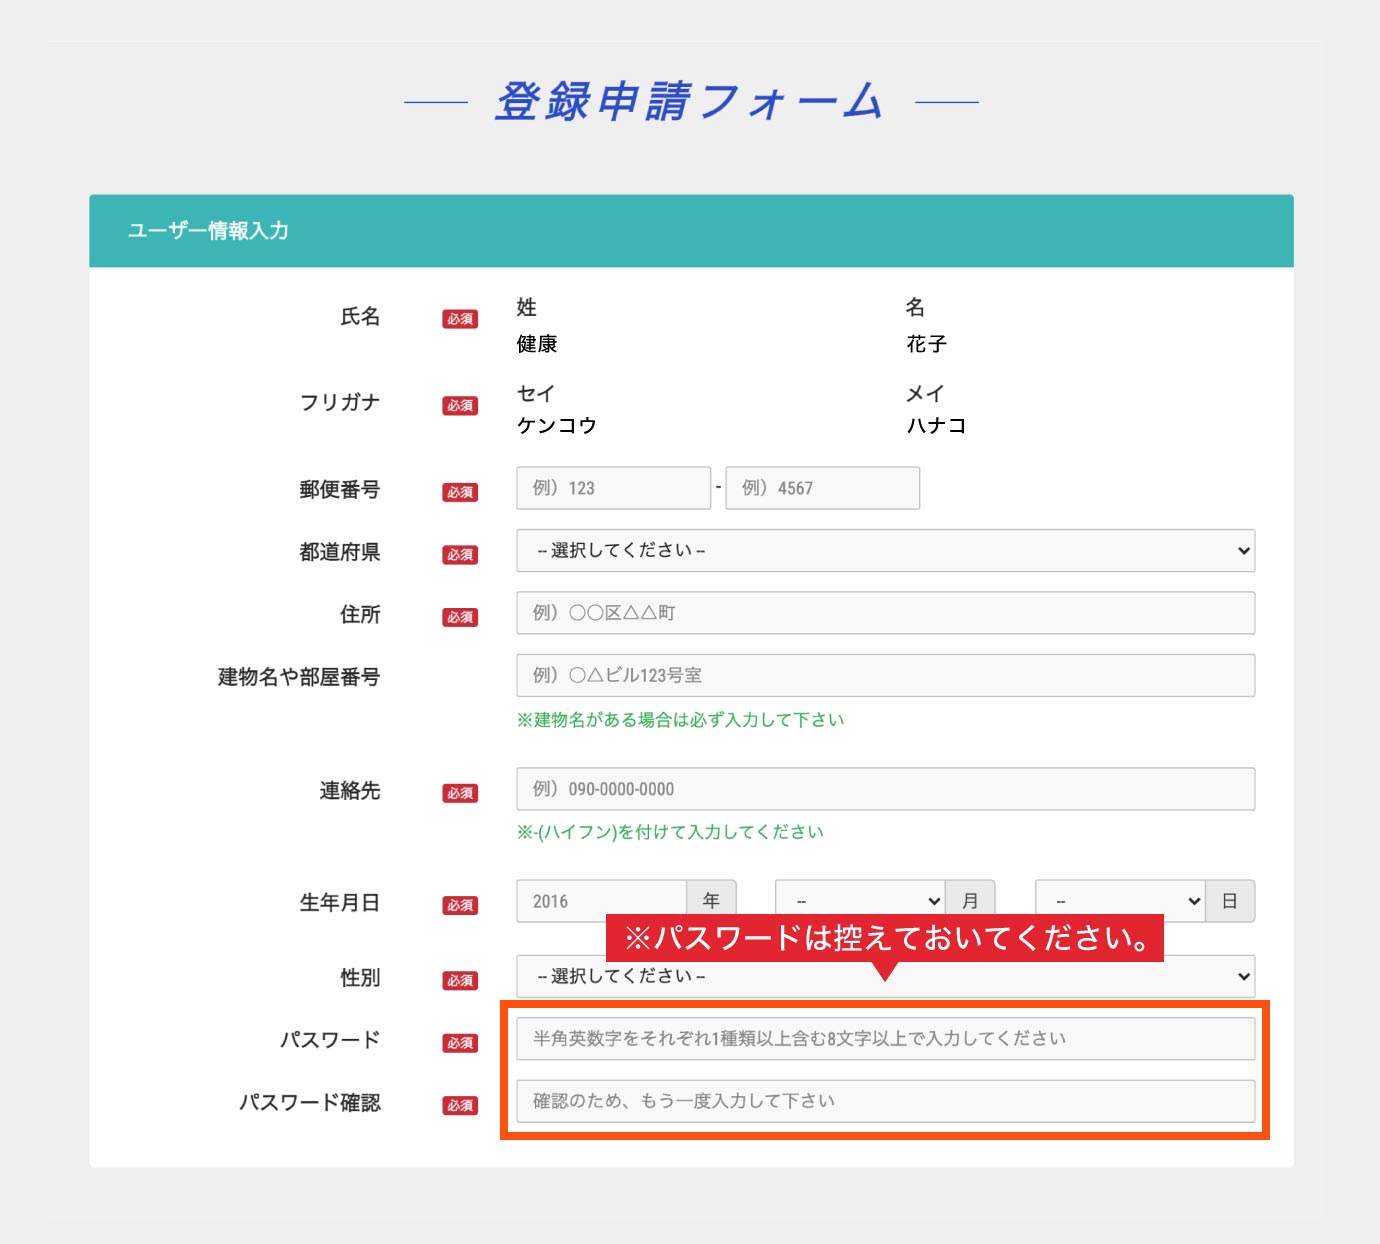Viewport: 1380px width, 1244px height.
Task: Click the 連絡先 phone number field
Action: point(885,789)
